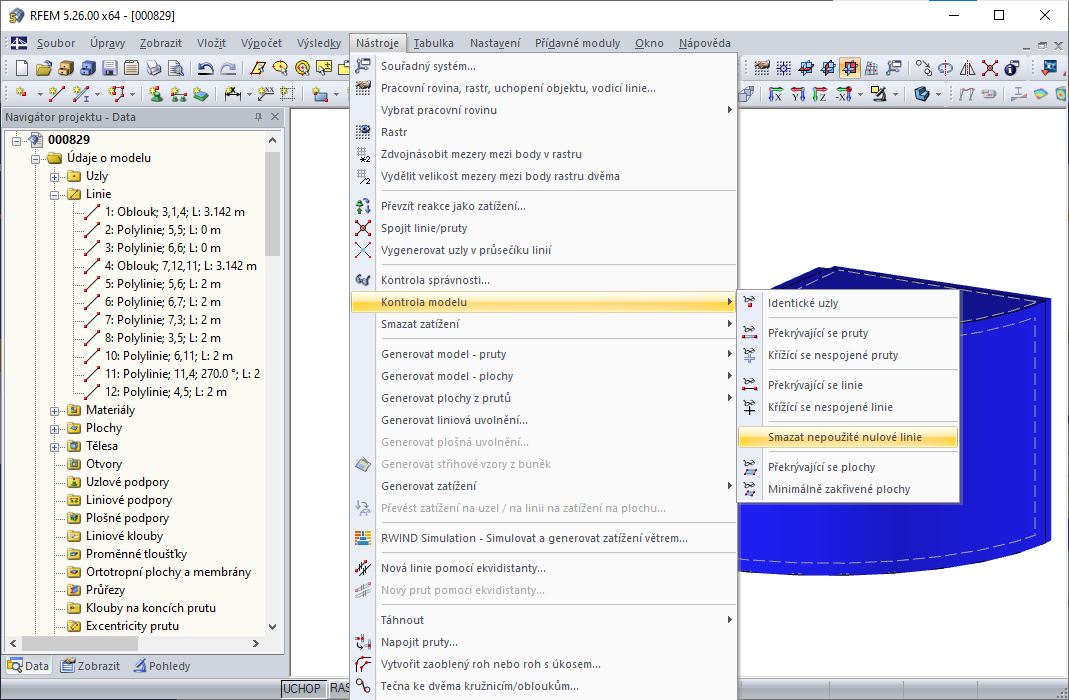Save the model with the floppy disk icon
The height and width of the screenshot is (700, 1069).
[109, 67]
